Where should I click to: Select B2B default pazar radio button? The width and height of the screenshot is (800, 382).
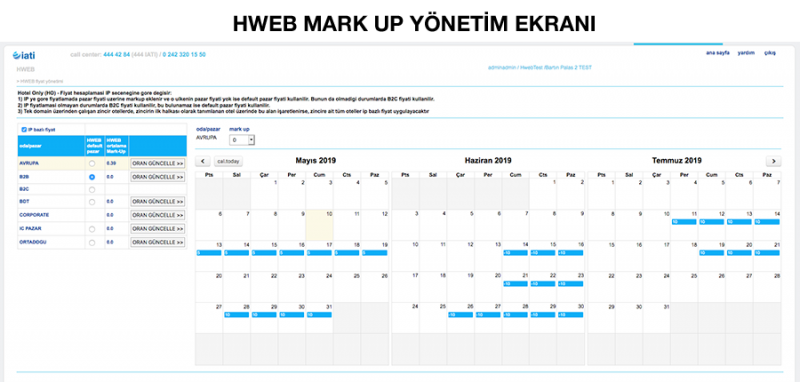coord(92,177)
